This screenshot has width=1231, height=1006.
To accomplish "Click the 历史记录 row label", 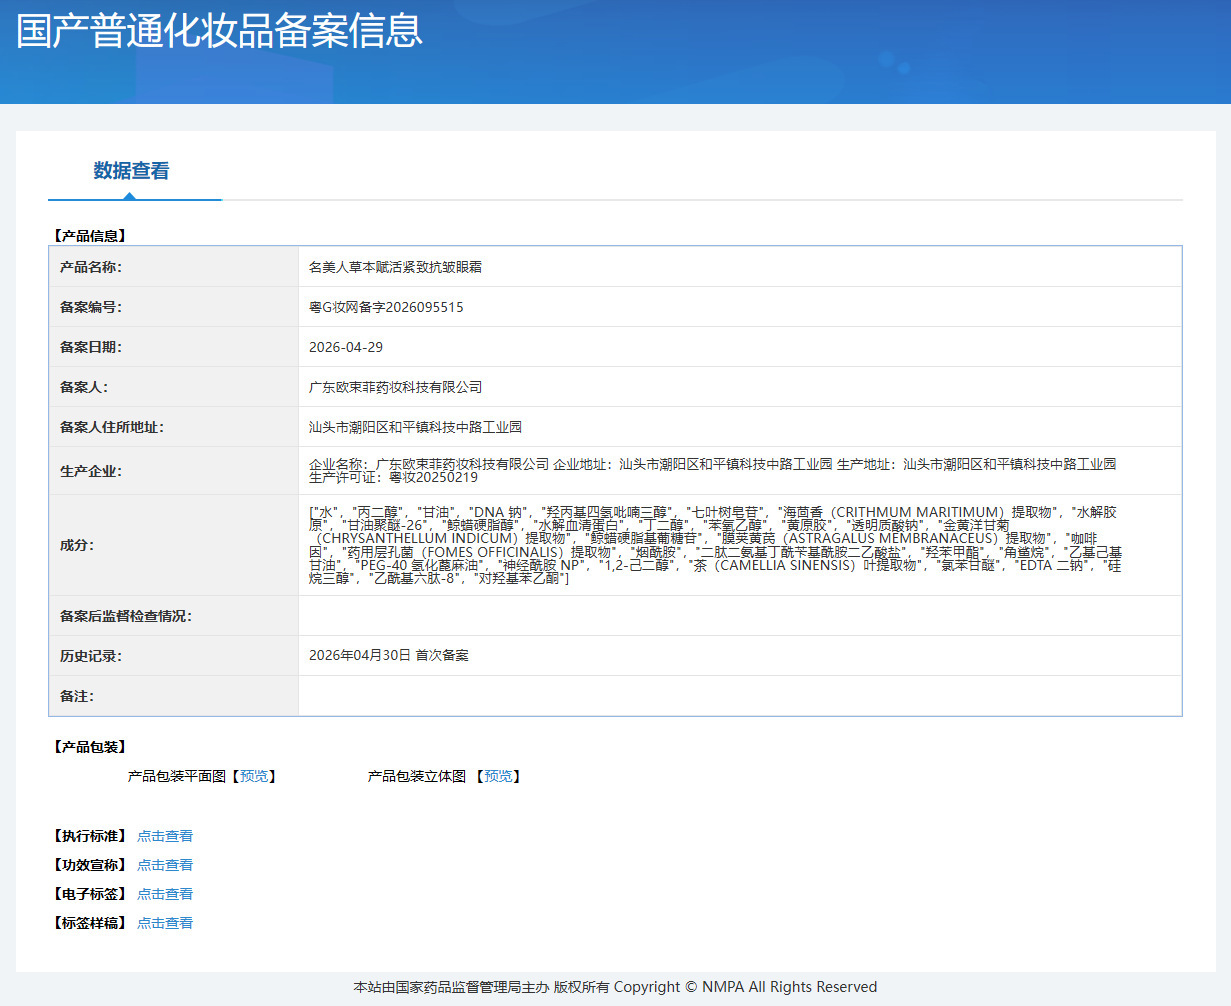I will point(91,656).
